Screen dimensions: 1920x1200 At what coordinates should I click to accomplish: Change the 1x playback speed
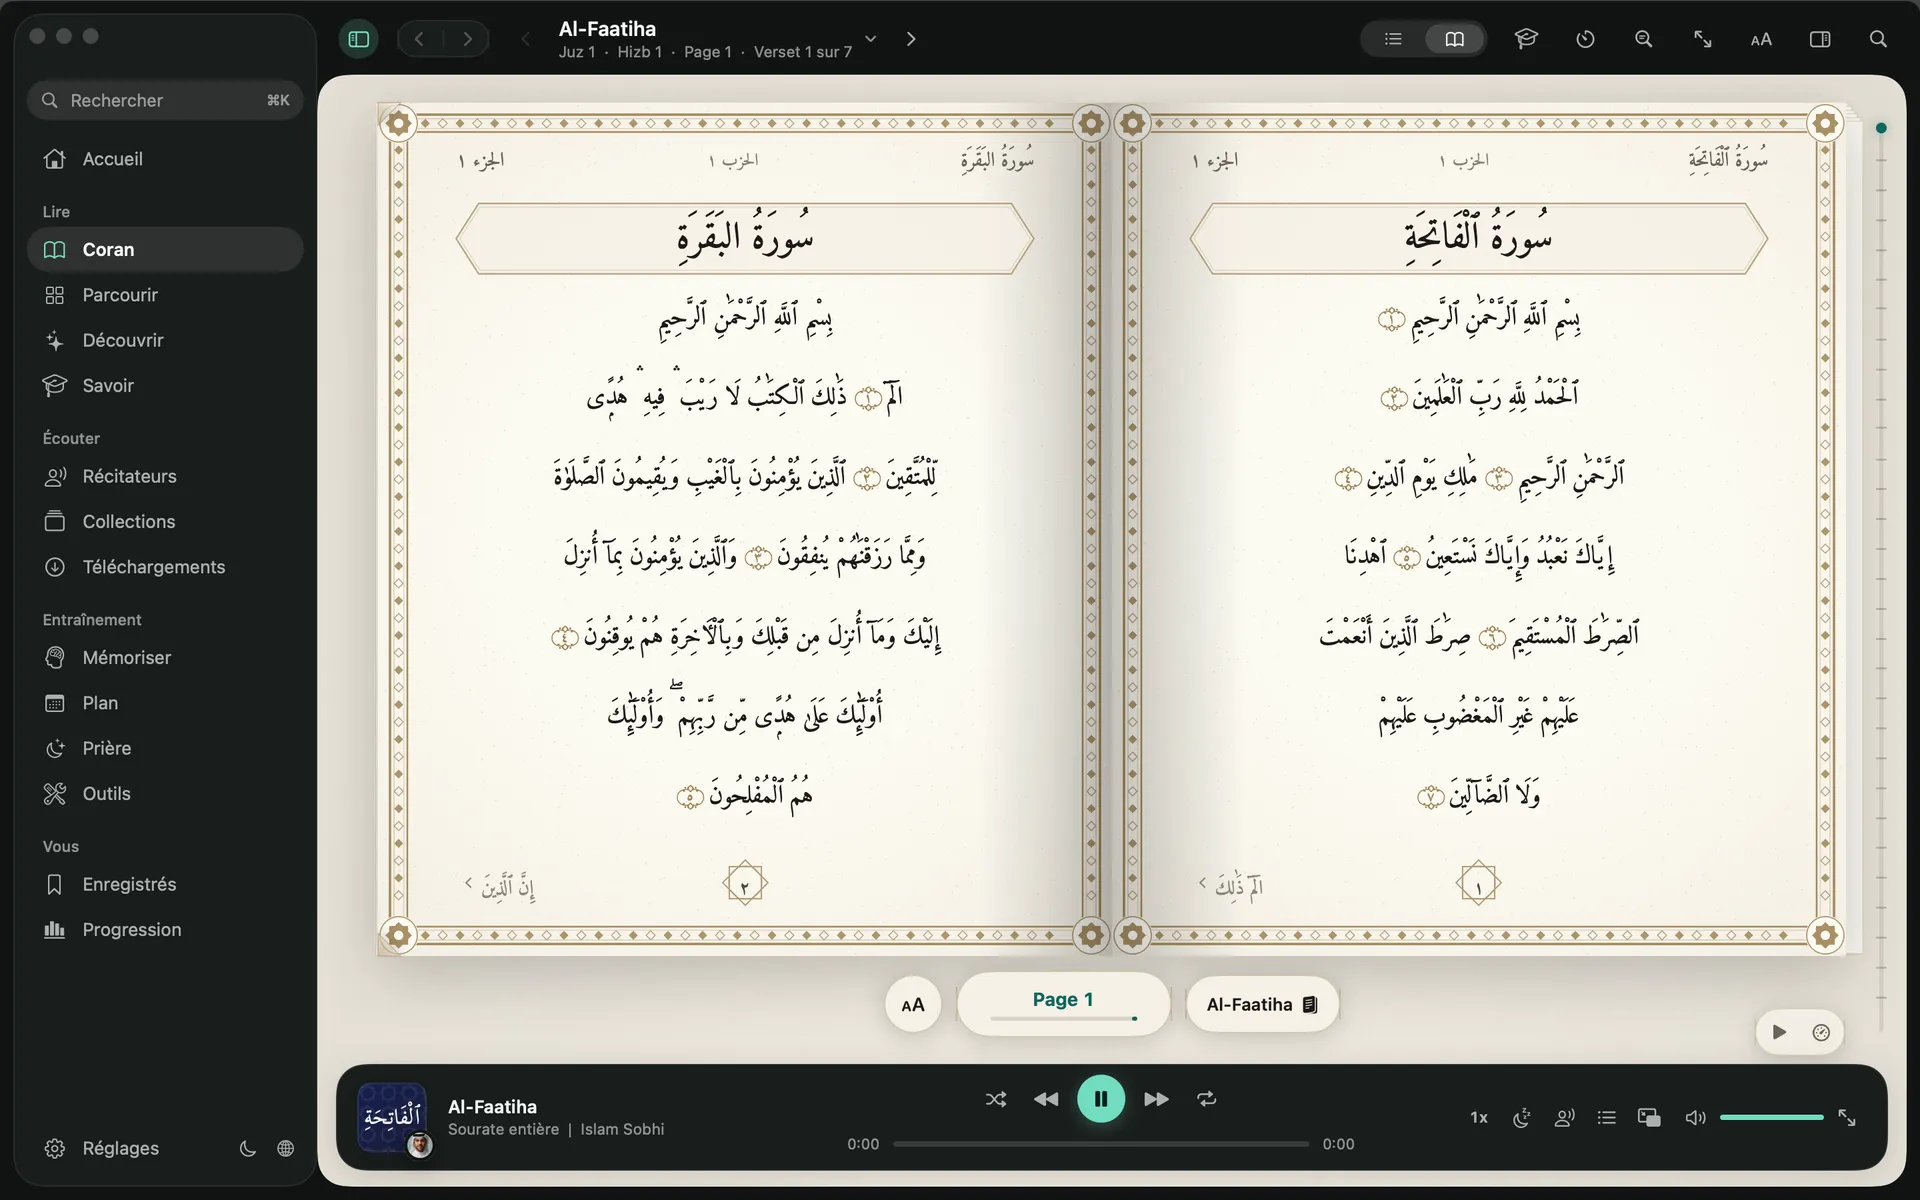point(1479,1117)
